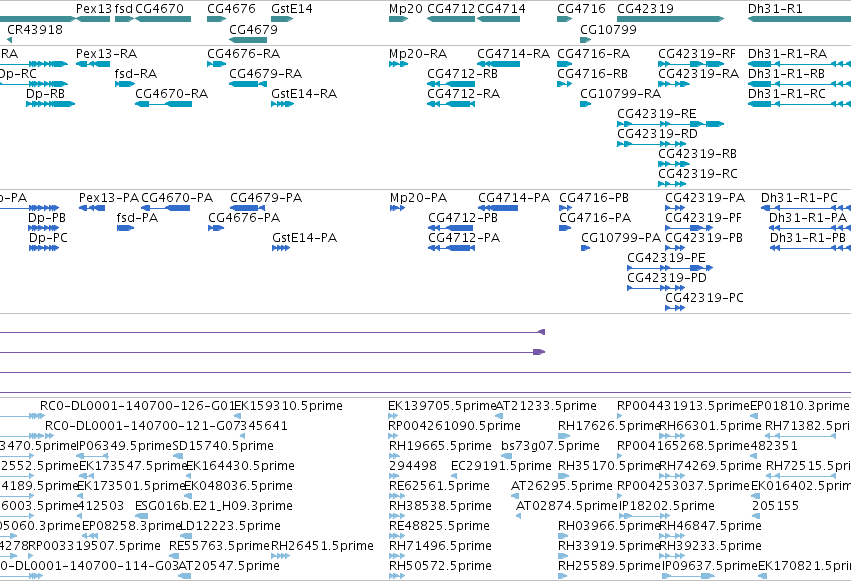
Task: Select the Mp20-PA protein label
Action: (418, 198)
